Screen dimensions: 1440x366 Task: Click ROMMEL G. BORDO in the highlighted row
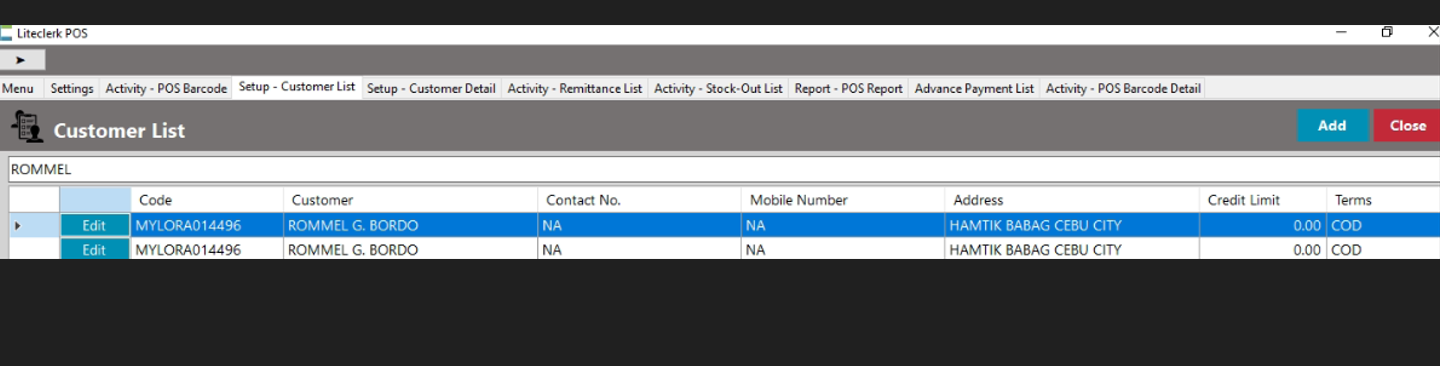pyautogui.click(x=353, y=226)
